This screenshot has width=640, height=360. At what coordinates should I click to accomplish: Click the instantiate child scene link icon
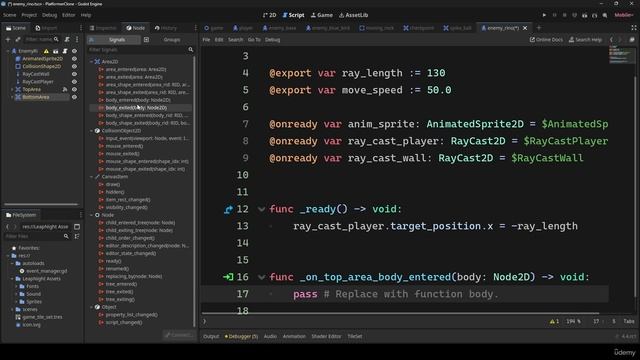point(18,40)
